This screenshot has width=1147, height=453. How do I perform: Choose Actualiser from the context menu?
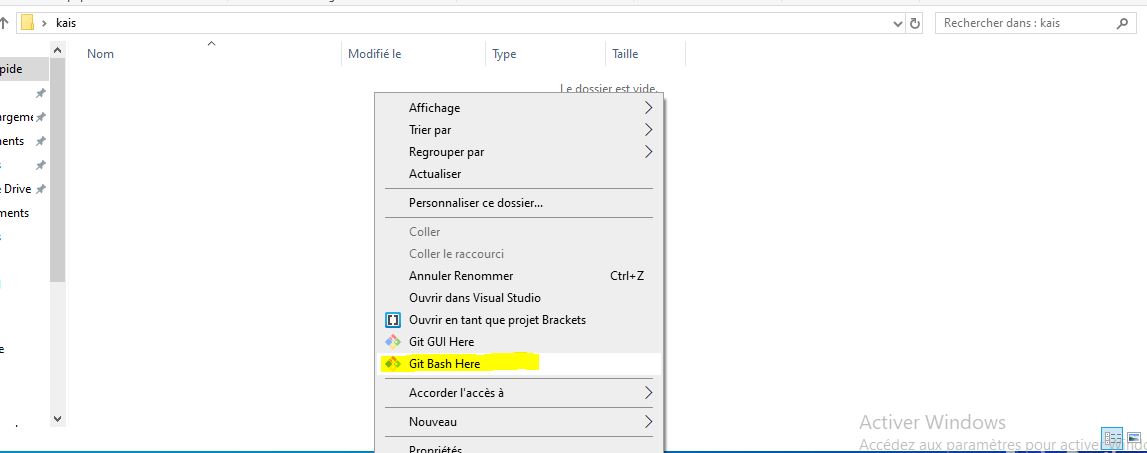435,174
